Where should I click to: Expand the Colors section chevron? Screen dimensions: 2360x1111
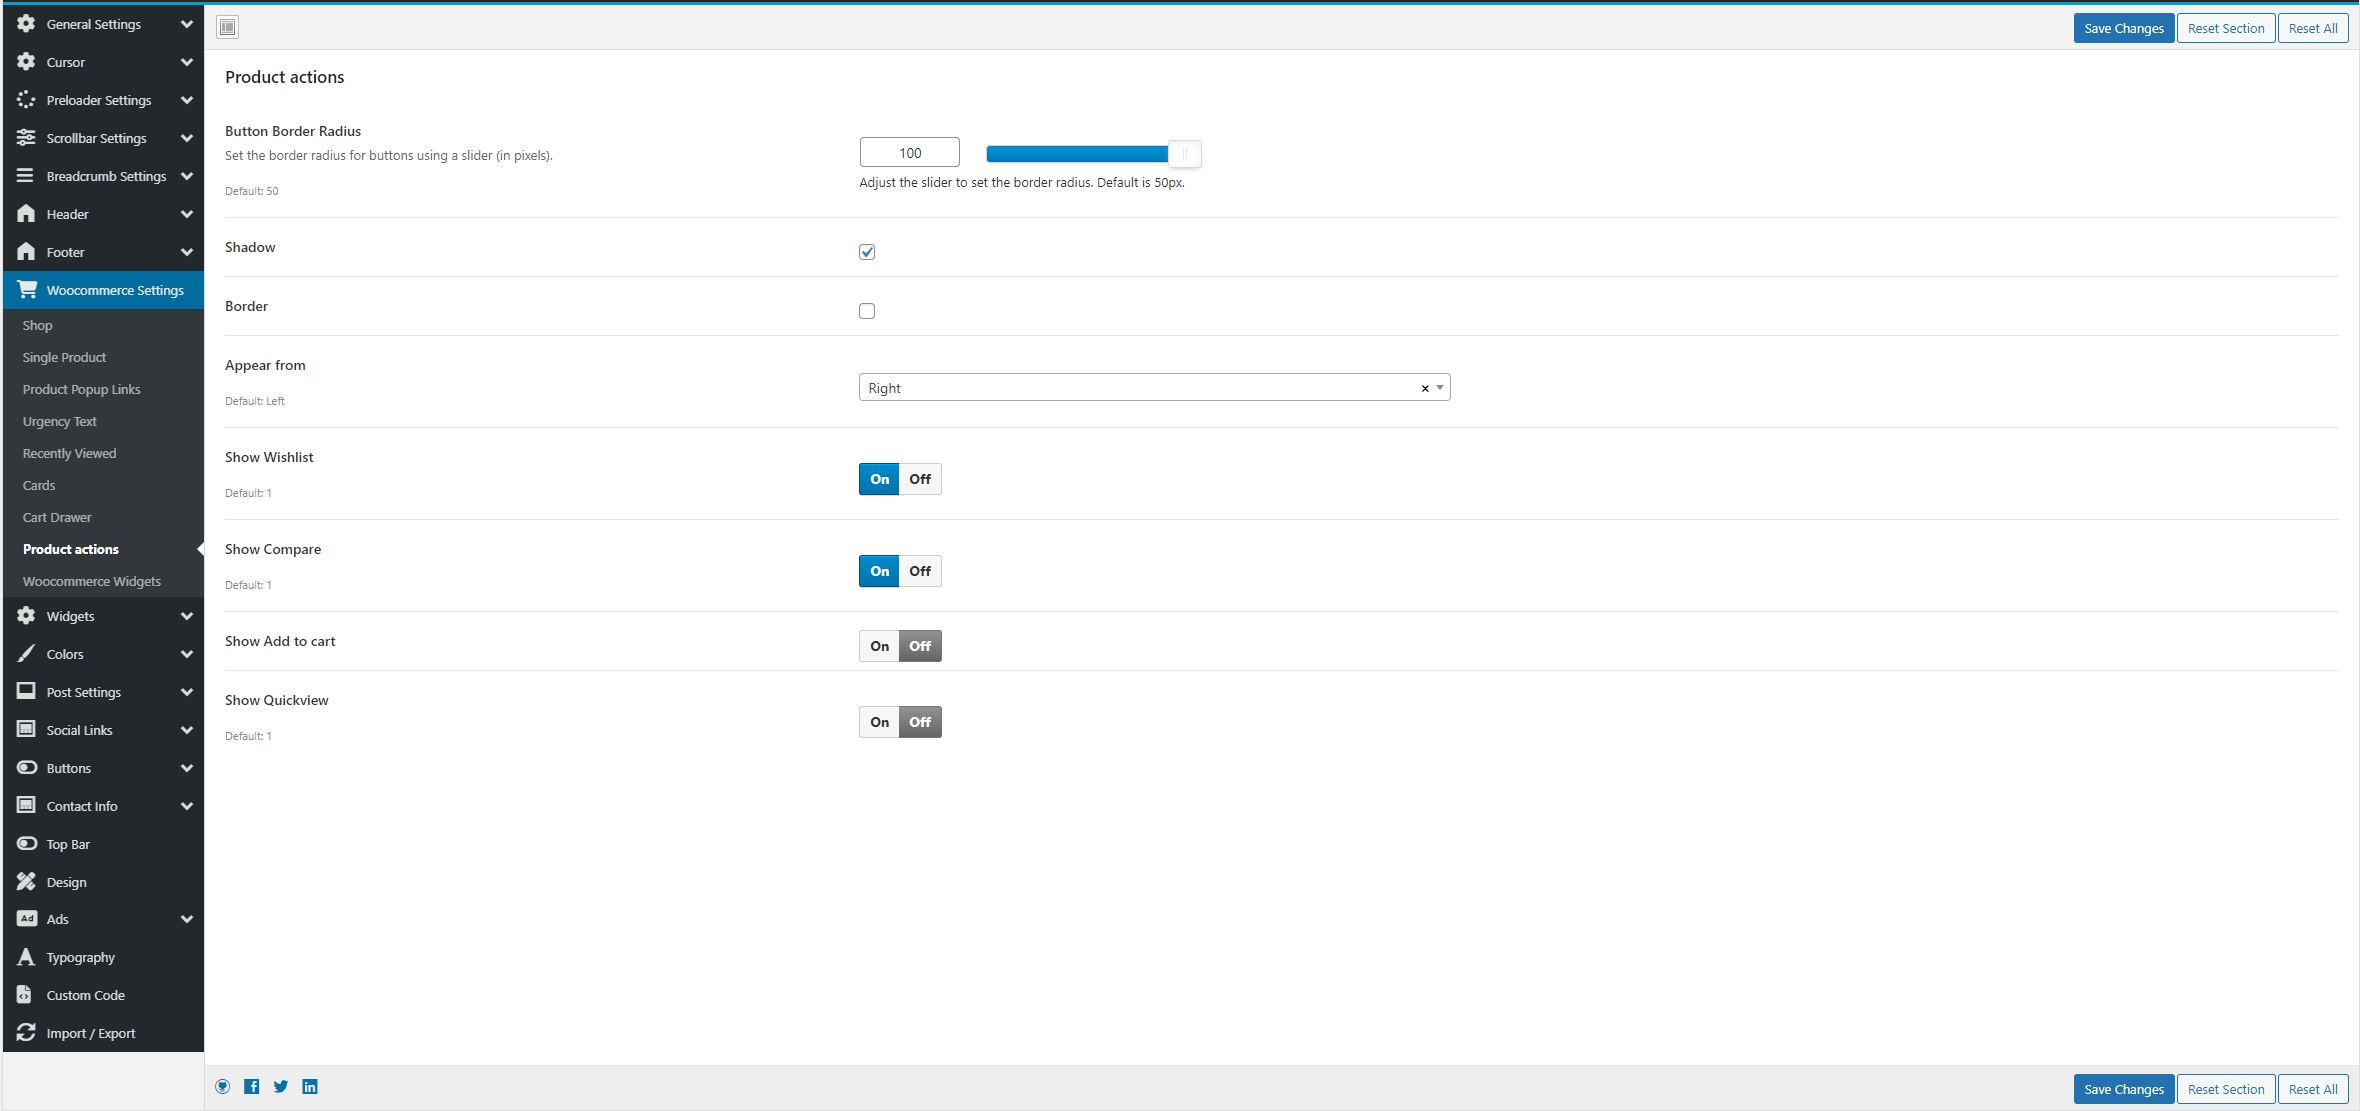187,654
